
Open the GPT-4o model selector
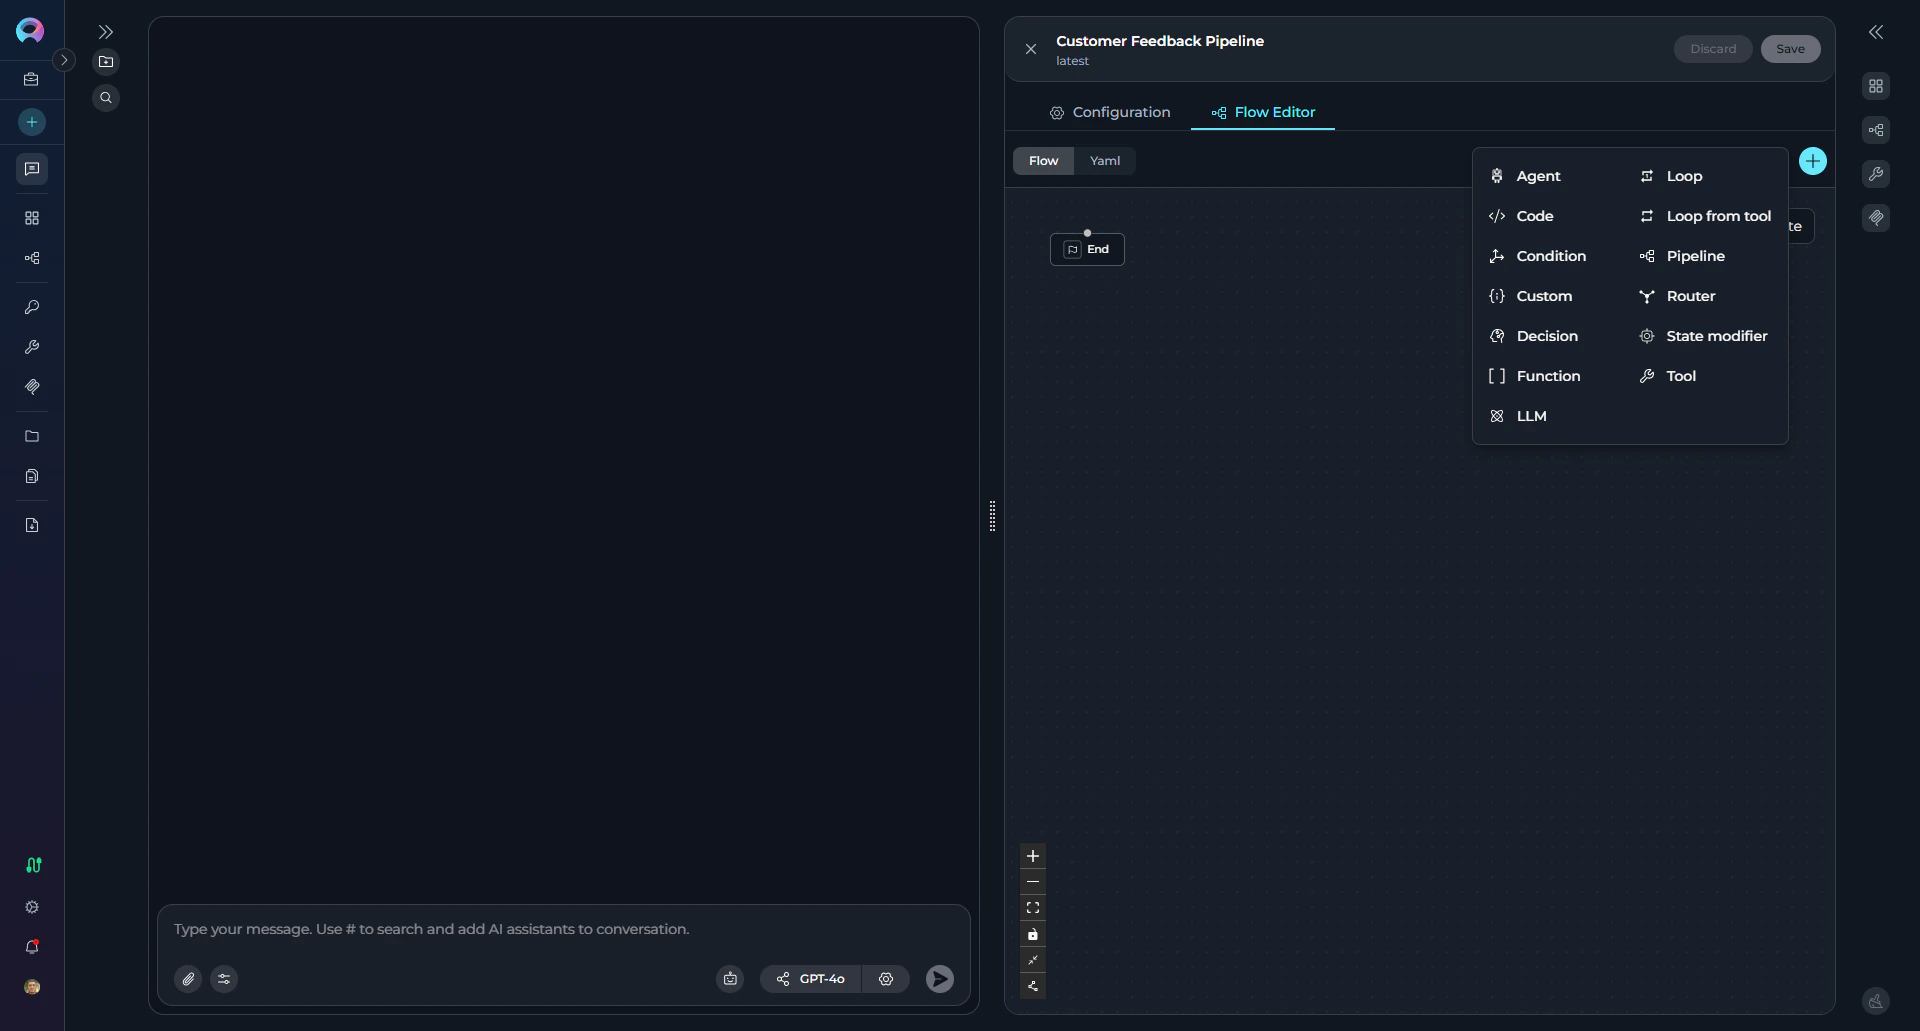[820, 978]
